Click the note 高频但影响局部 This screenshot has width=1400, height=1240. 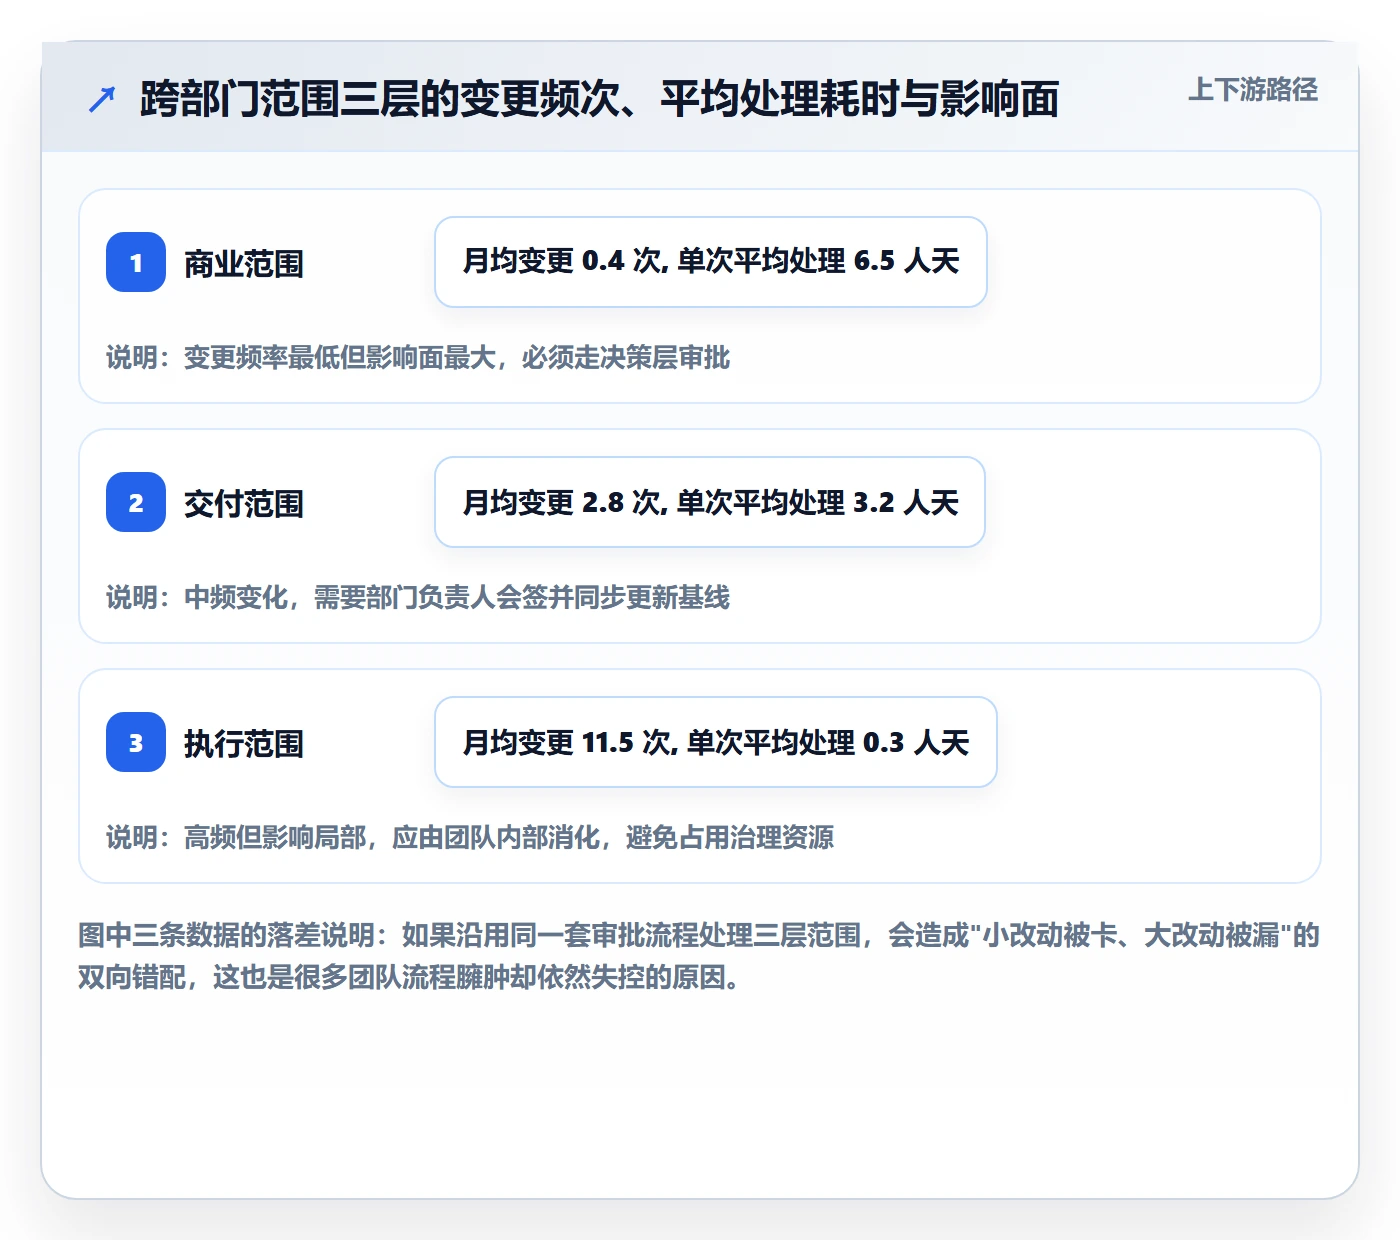coord(470,838)
